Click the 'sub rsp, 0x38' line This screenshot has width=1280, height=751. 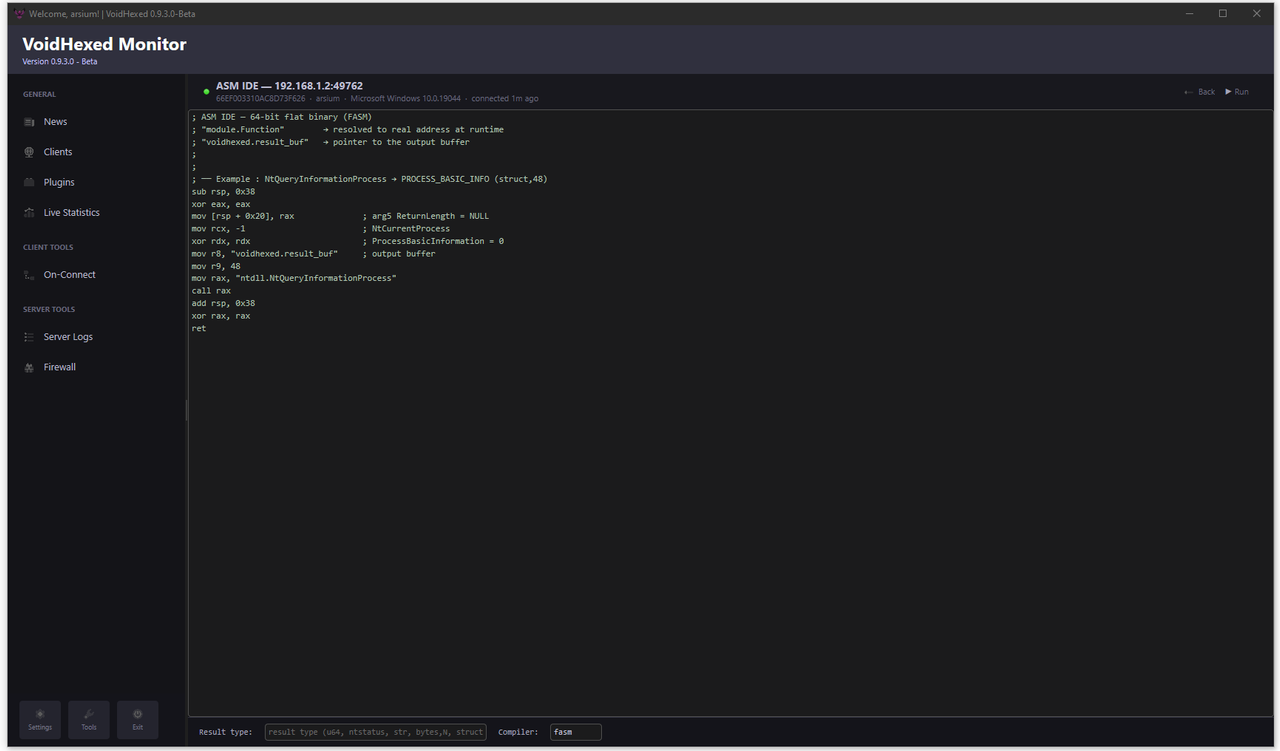click(x=223, y=192)
